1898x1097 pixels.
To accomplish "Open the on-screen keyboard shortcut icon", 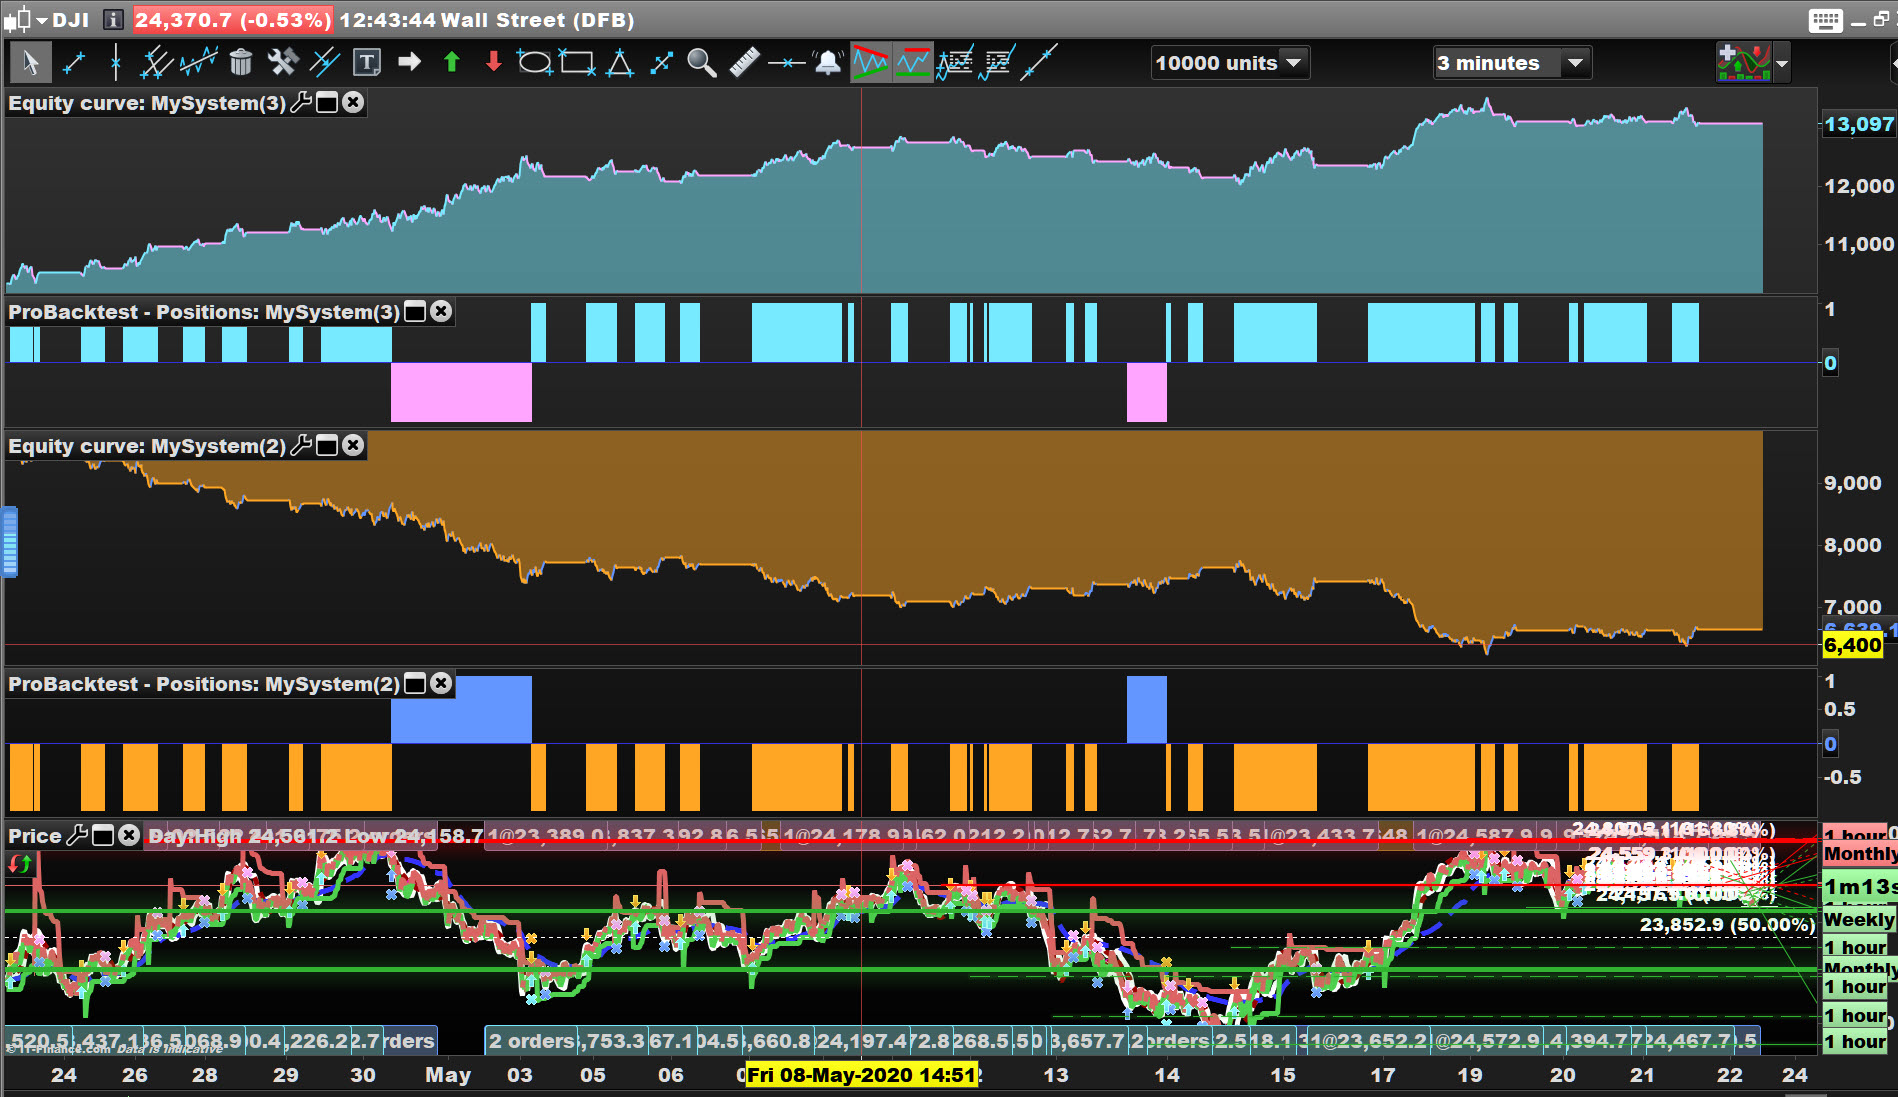I will (1825, 20).
